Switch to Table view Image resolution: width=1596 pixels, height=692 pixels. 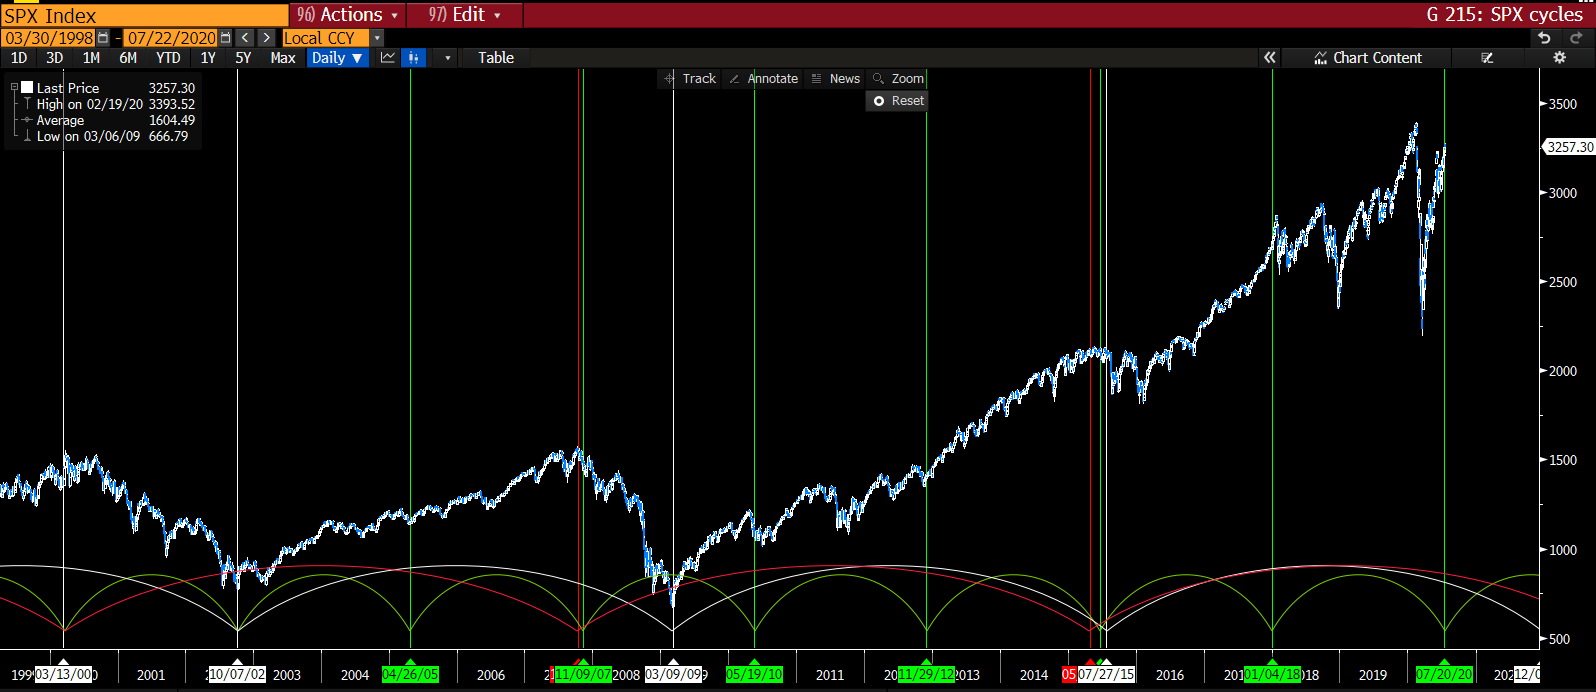[x=496, y=58]
